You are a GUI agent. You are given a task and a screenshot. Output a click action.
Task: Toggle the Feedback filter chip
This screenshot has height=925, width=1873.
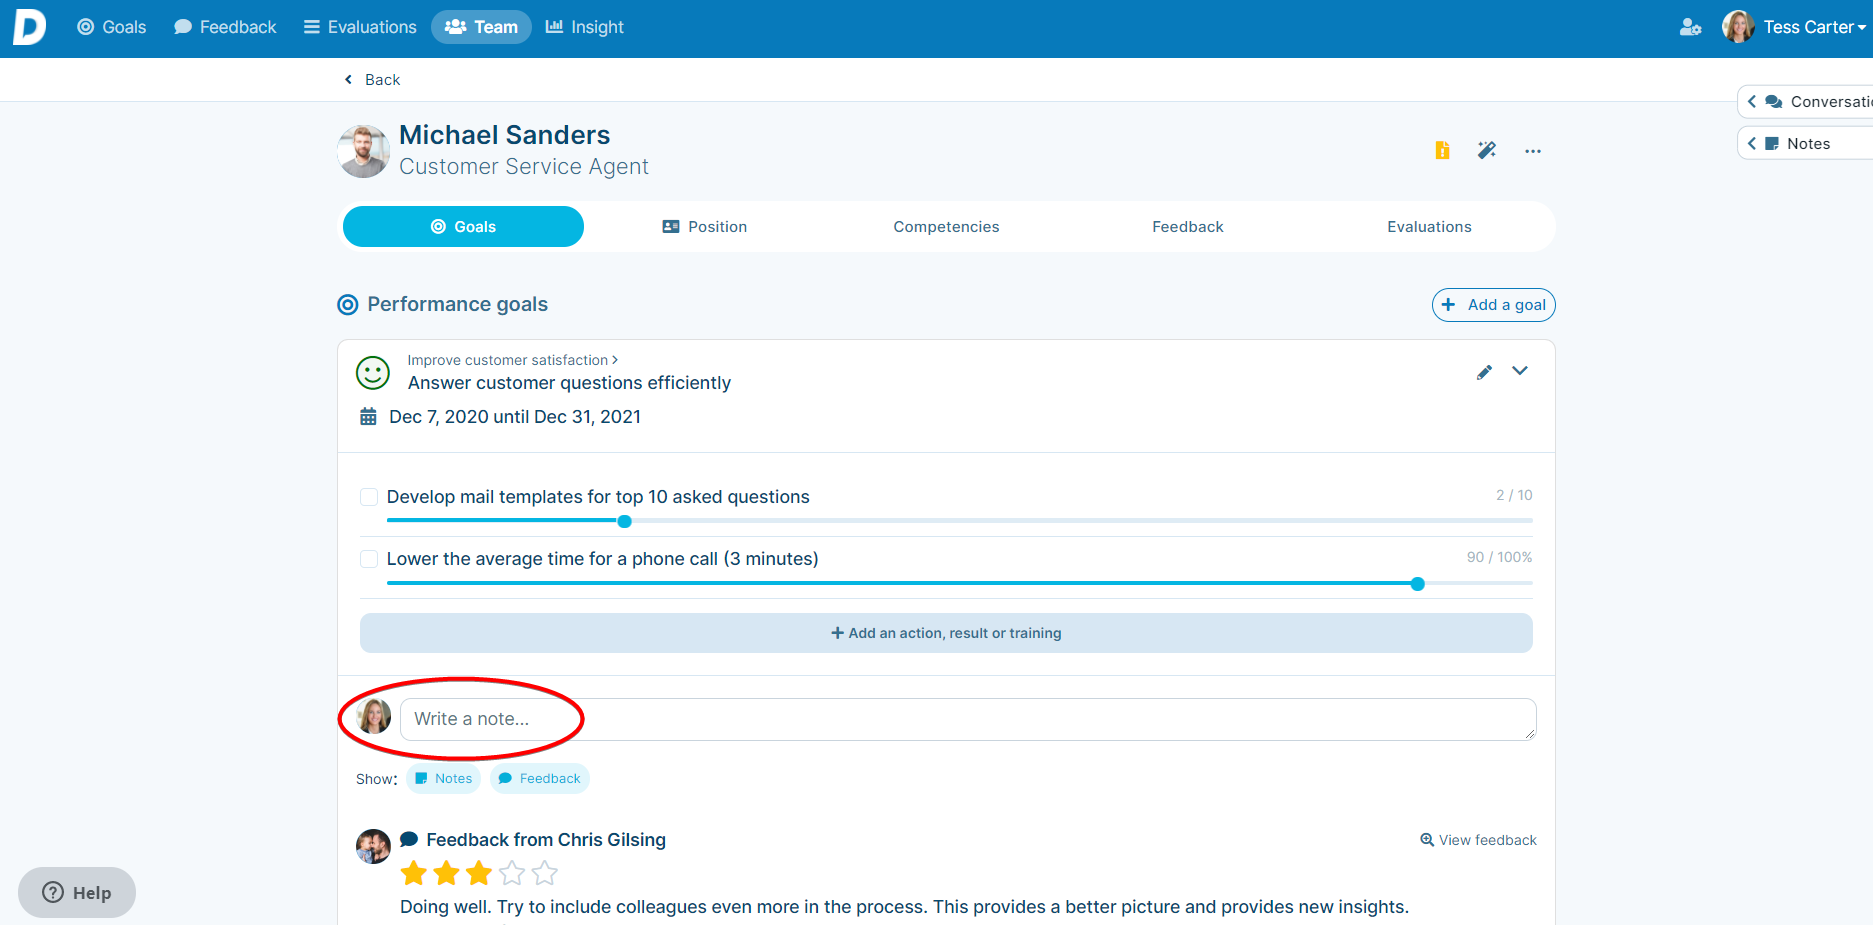pos(539,779)
